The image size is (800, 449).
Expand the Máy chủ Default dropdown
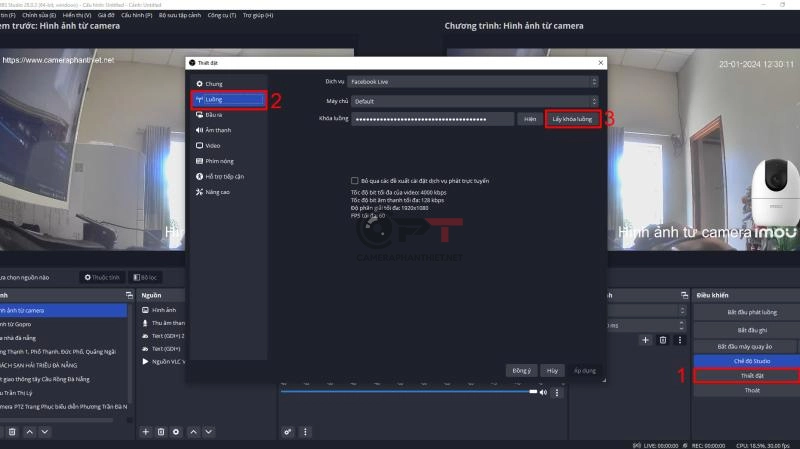[474, 101]
